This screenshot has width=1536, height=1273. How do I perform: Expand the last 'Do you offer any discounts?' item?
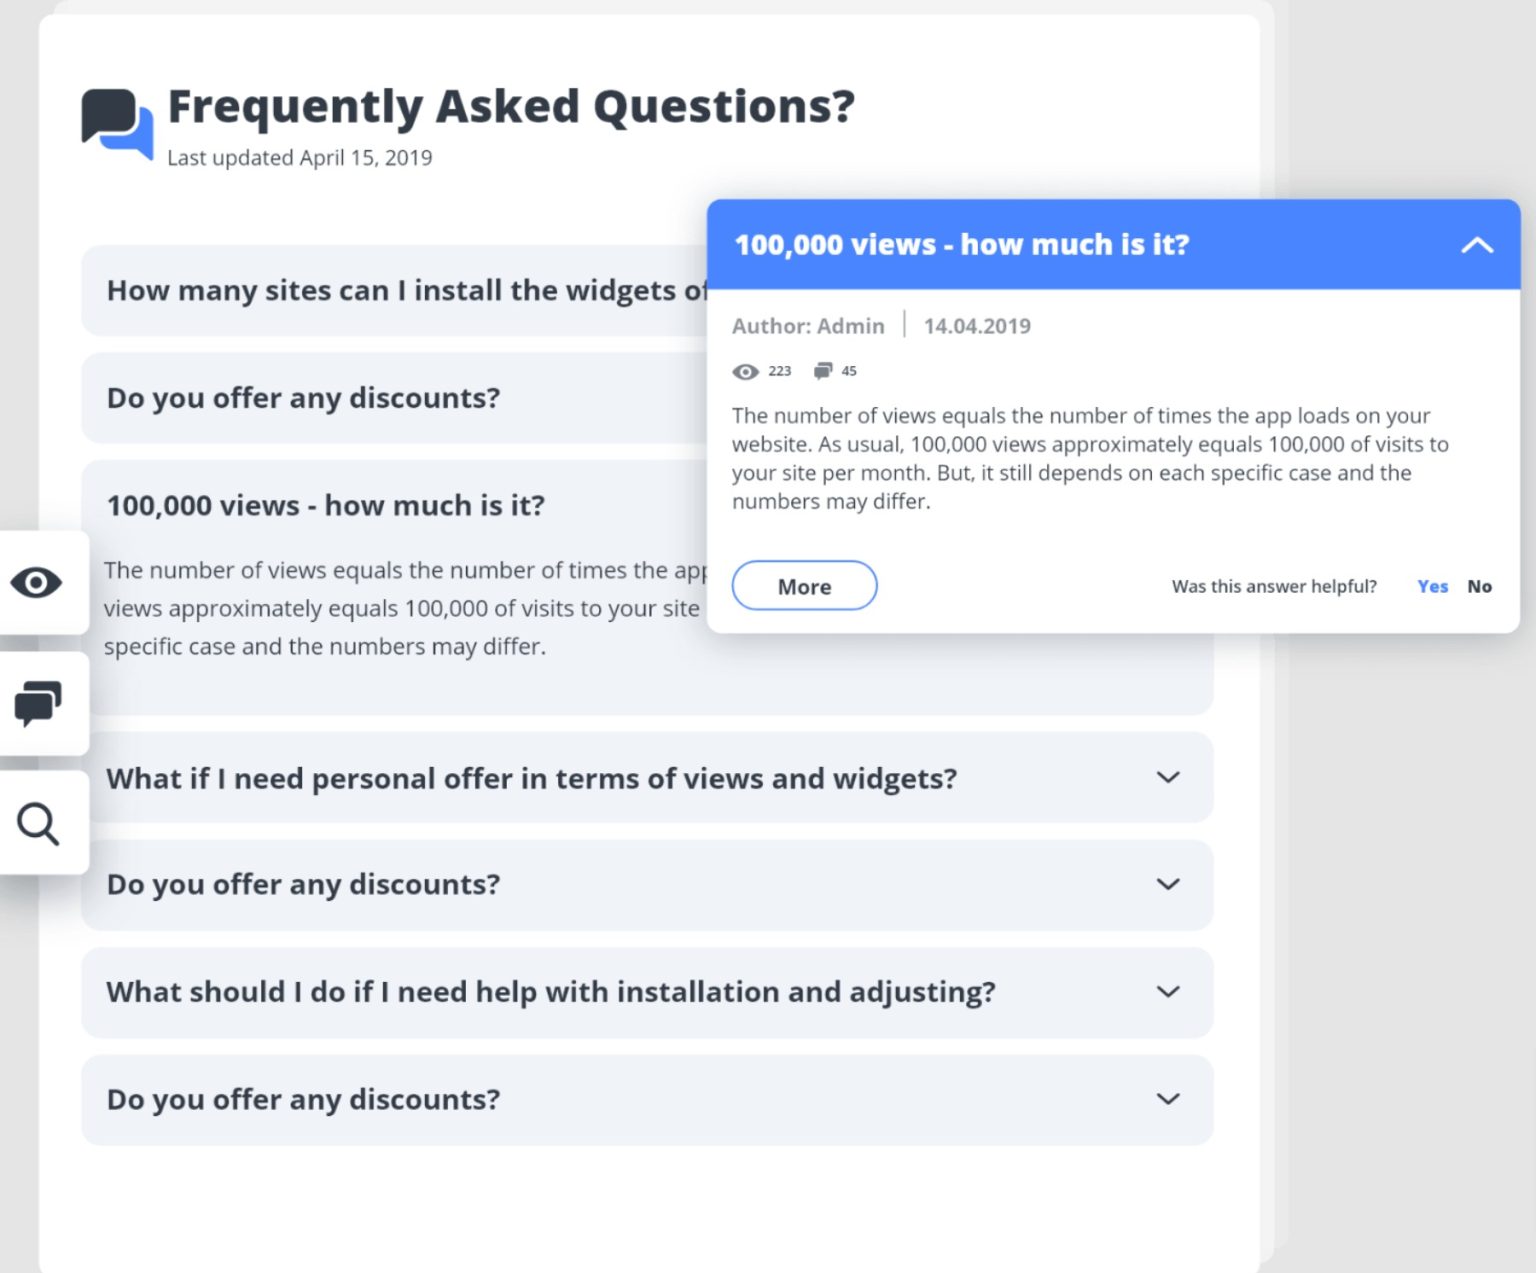[1167, 1099]
